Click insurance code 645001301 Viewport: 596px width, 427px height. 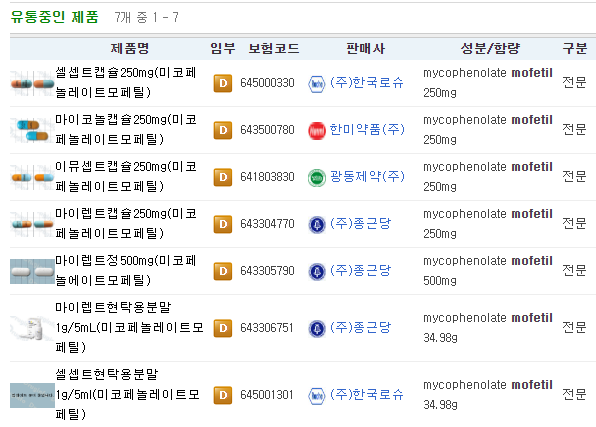[x=266, y=395]
